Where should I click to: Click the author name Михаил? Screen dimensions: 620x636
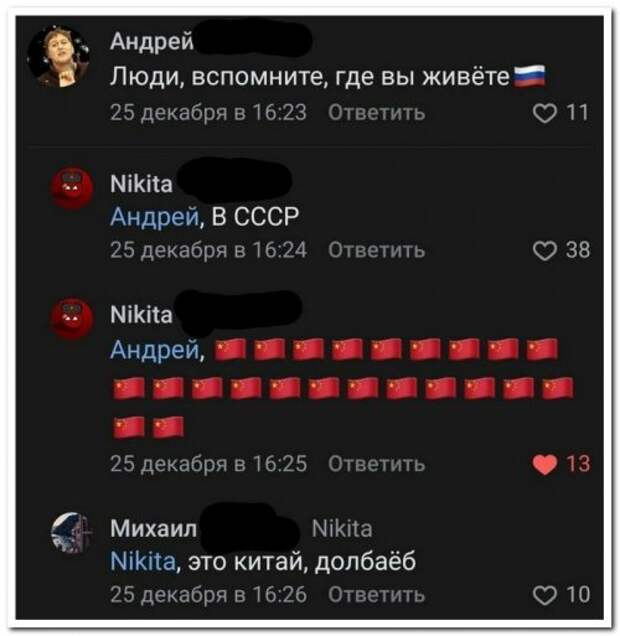coord(154,529)
